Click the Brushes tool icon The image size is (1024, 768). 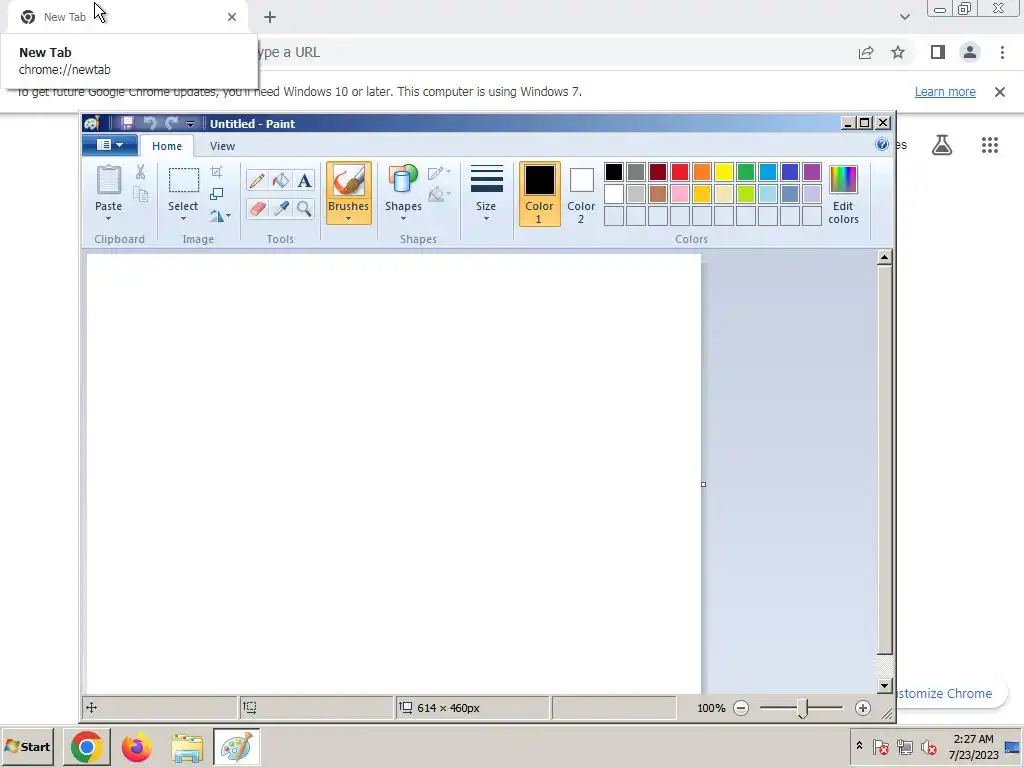point(349,180)
